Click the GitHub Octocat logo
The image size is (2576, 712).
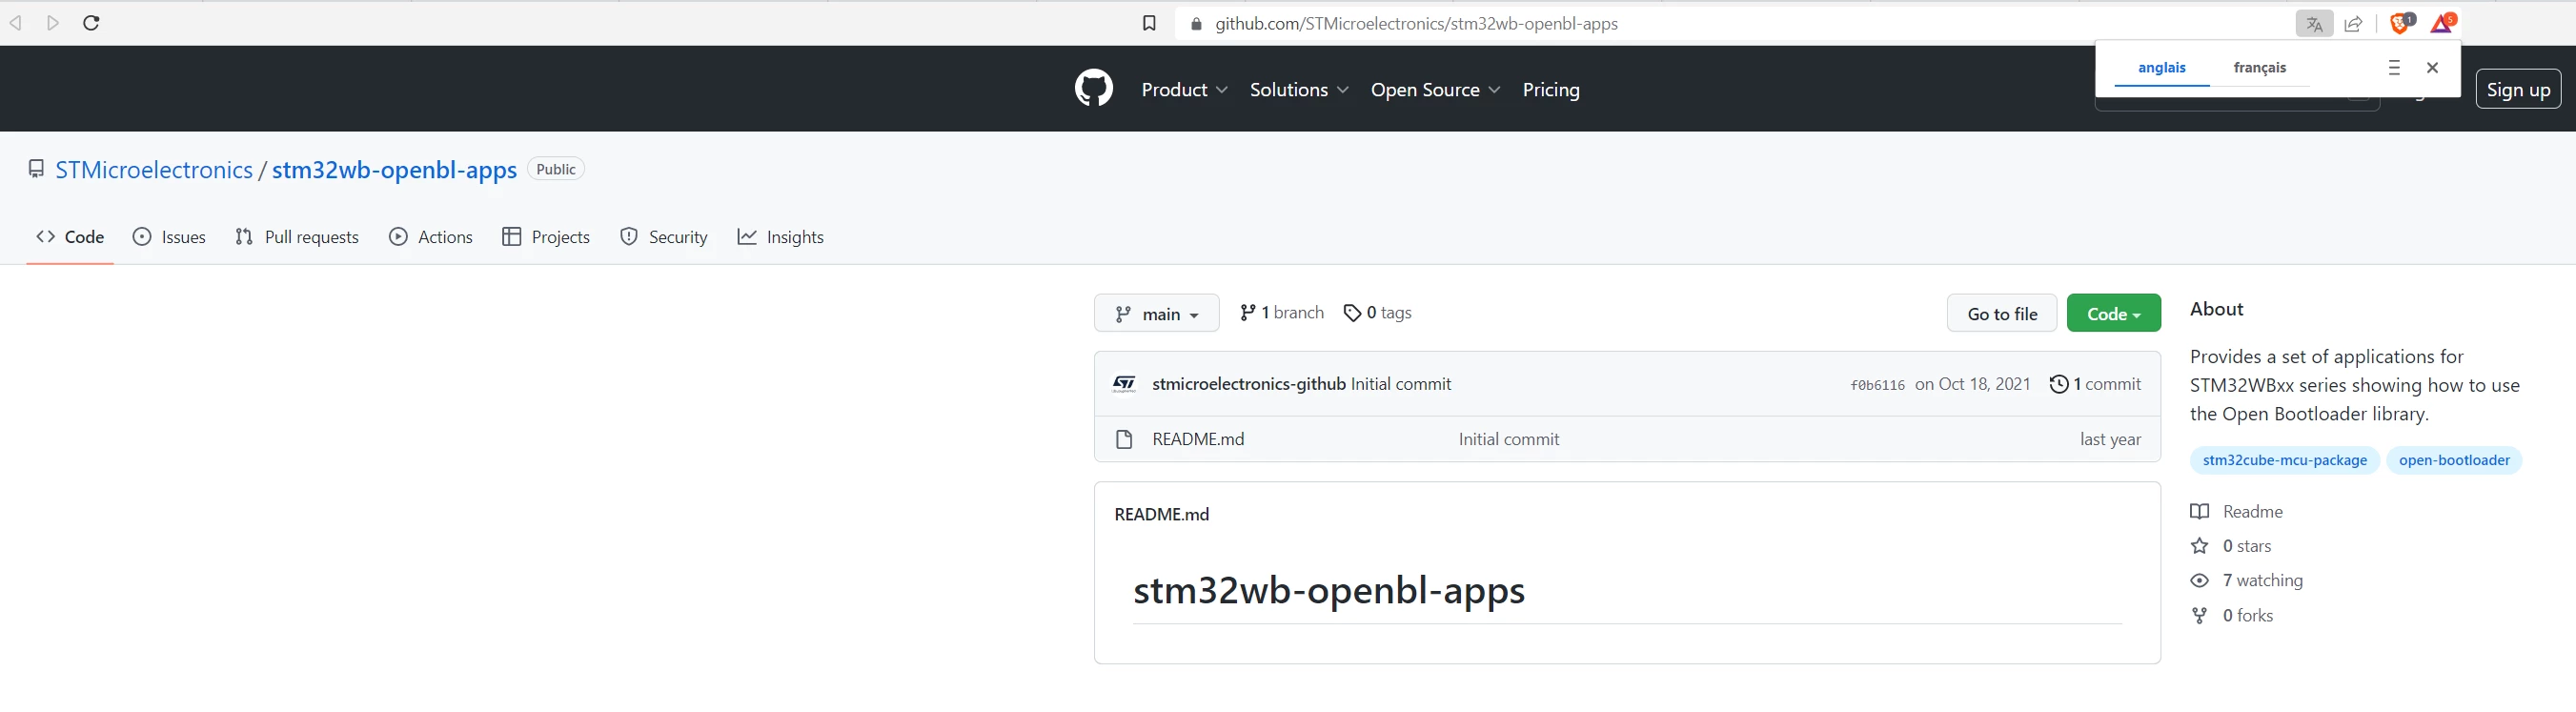[x=1093, y=88]
